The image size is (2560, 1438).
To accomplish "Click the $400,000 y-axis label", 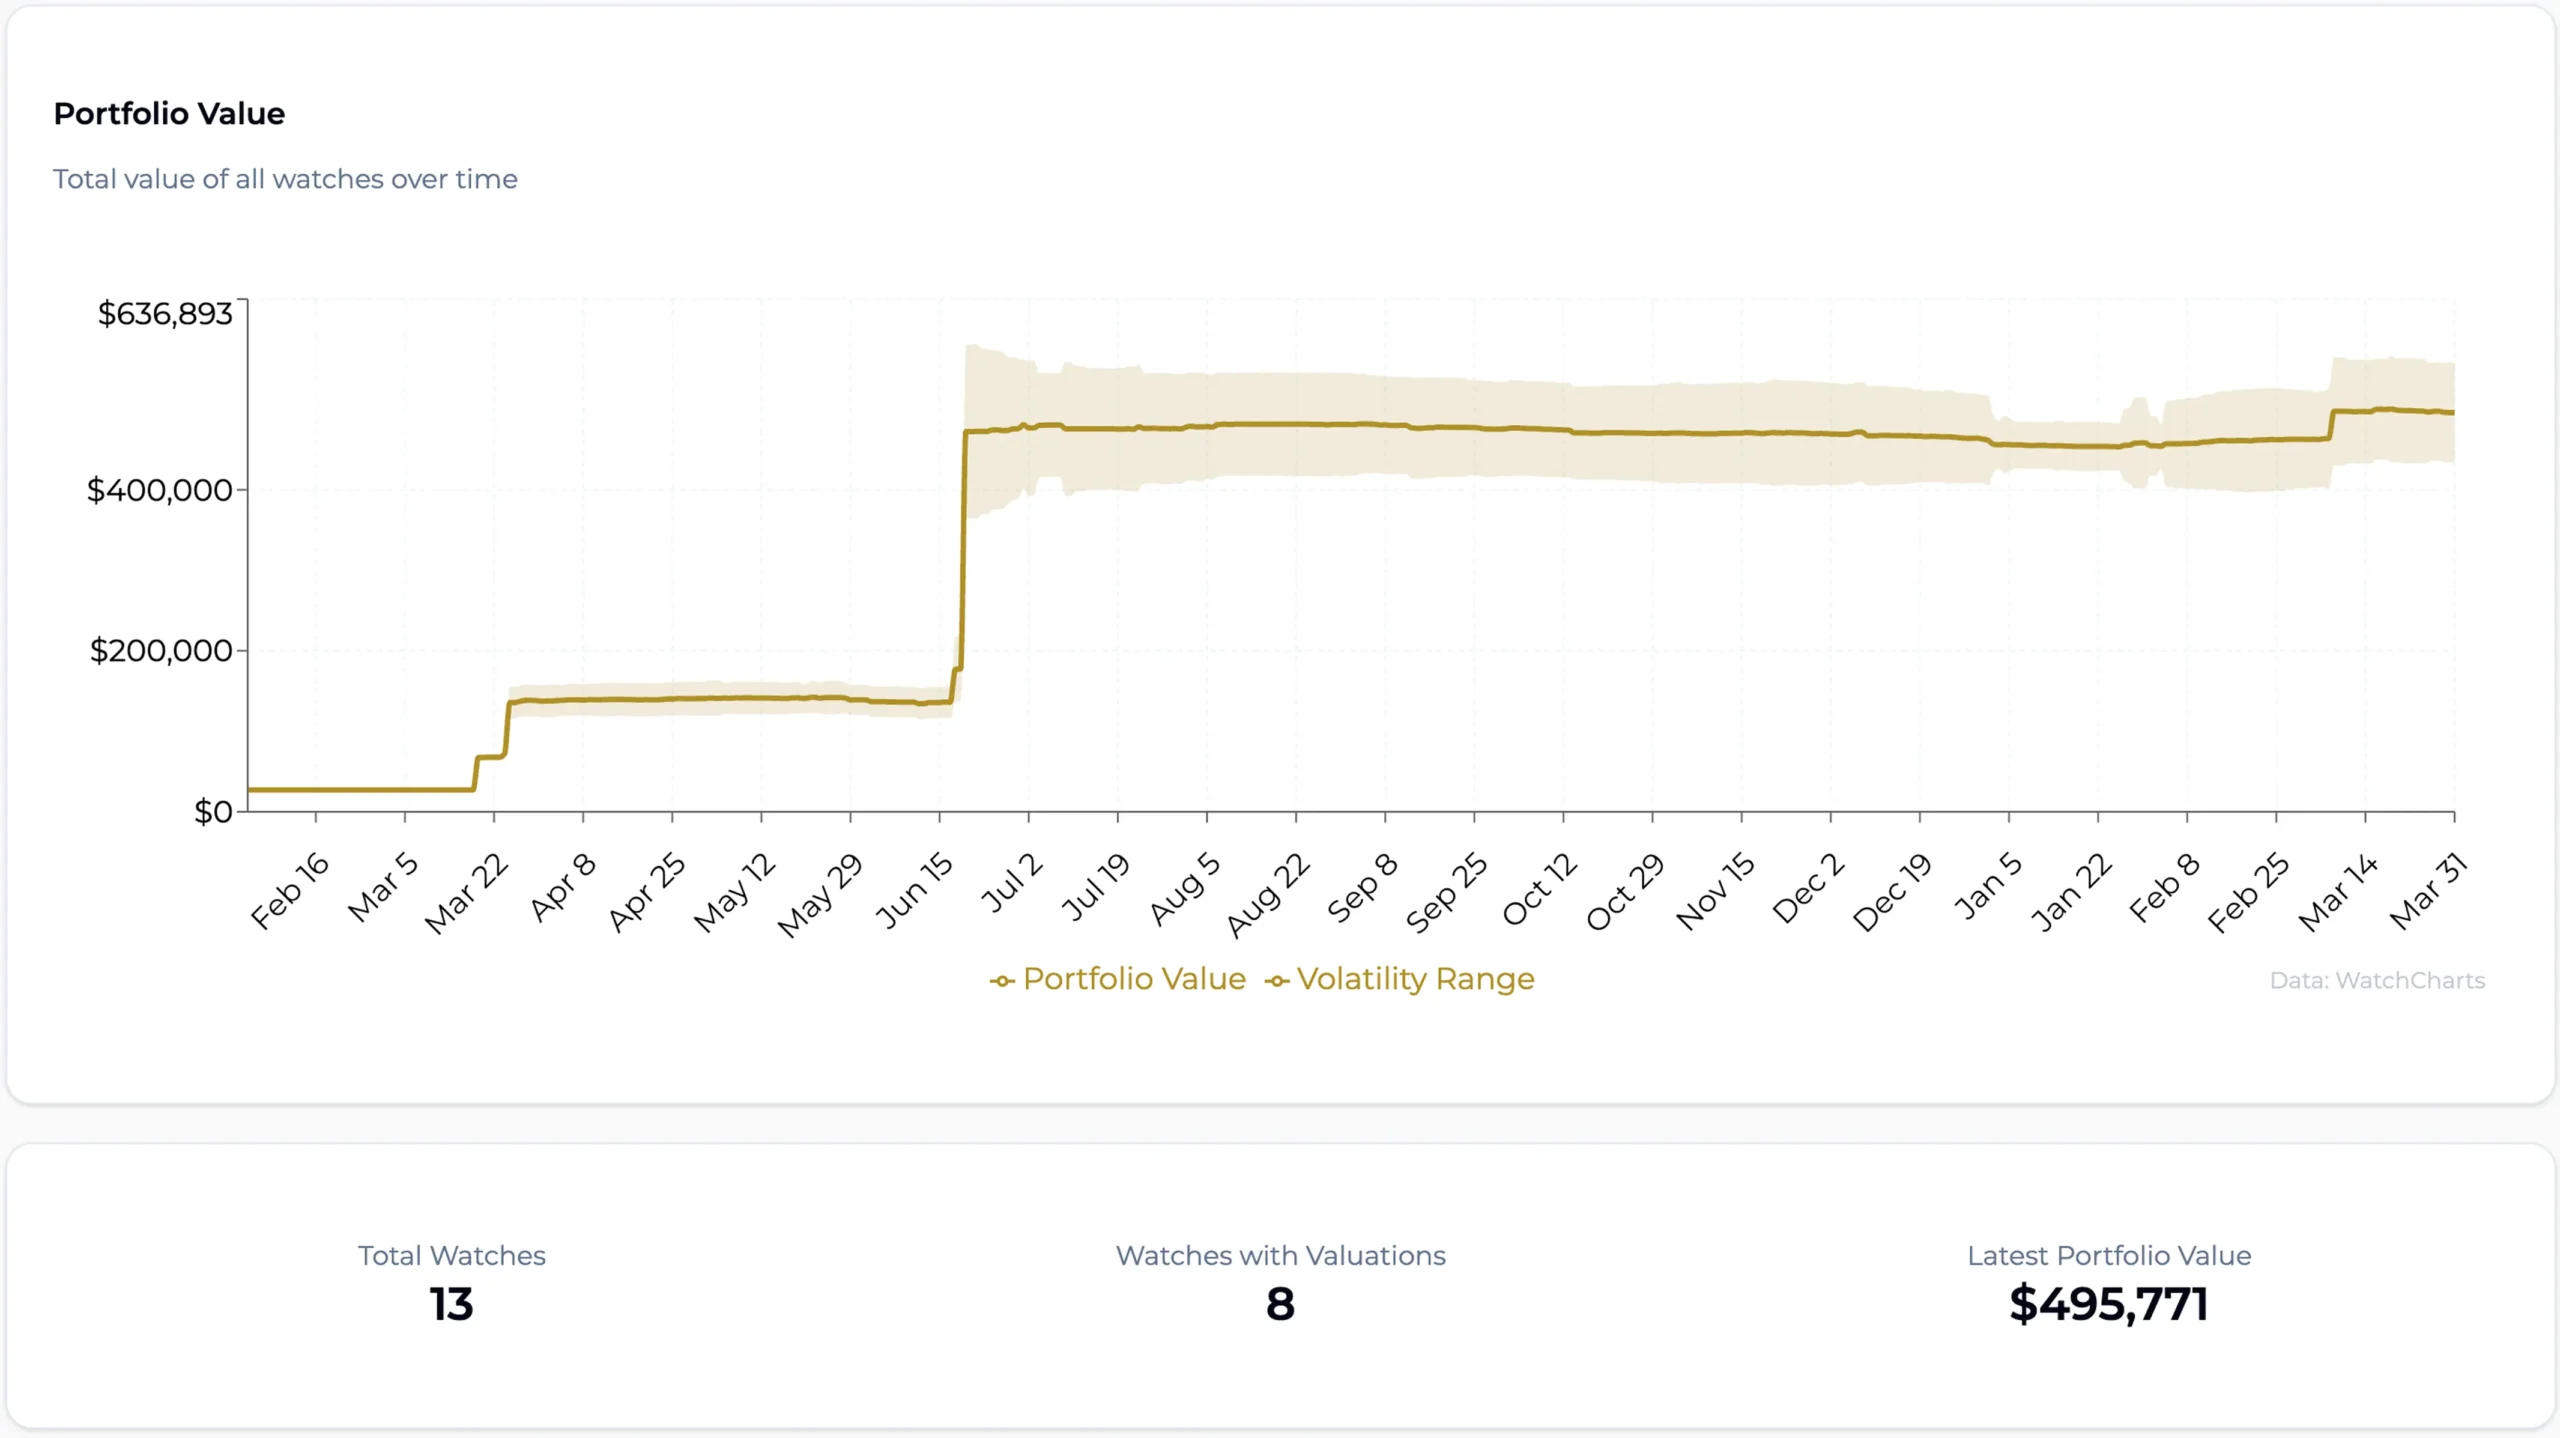I will [x=160, y=490].
